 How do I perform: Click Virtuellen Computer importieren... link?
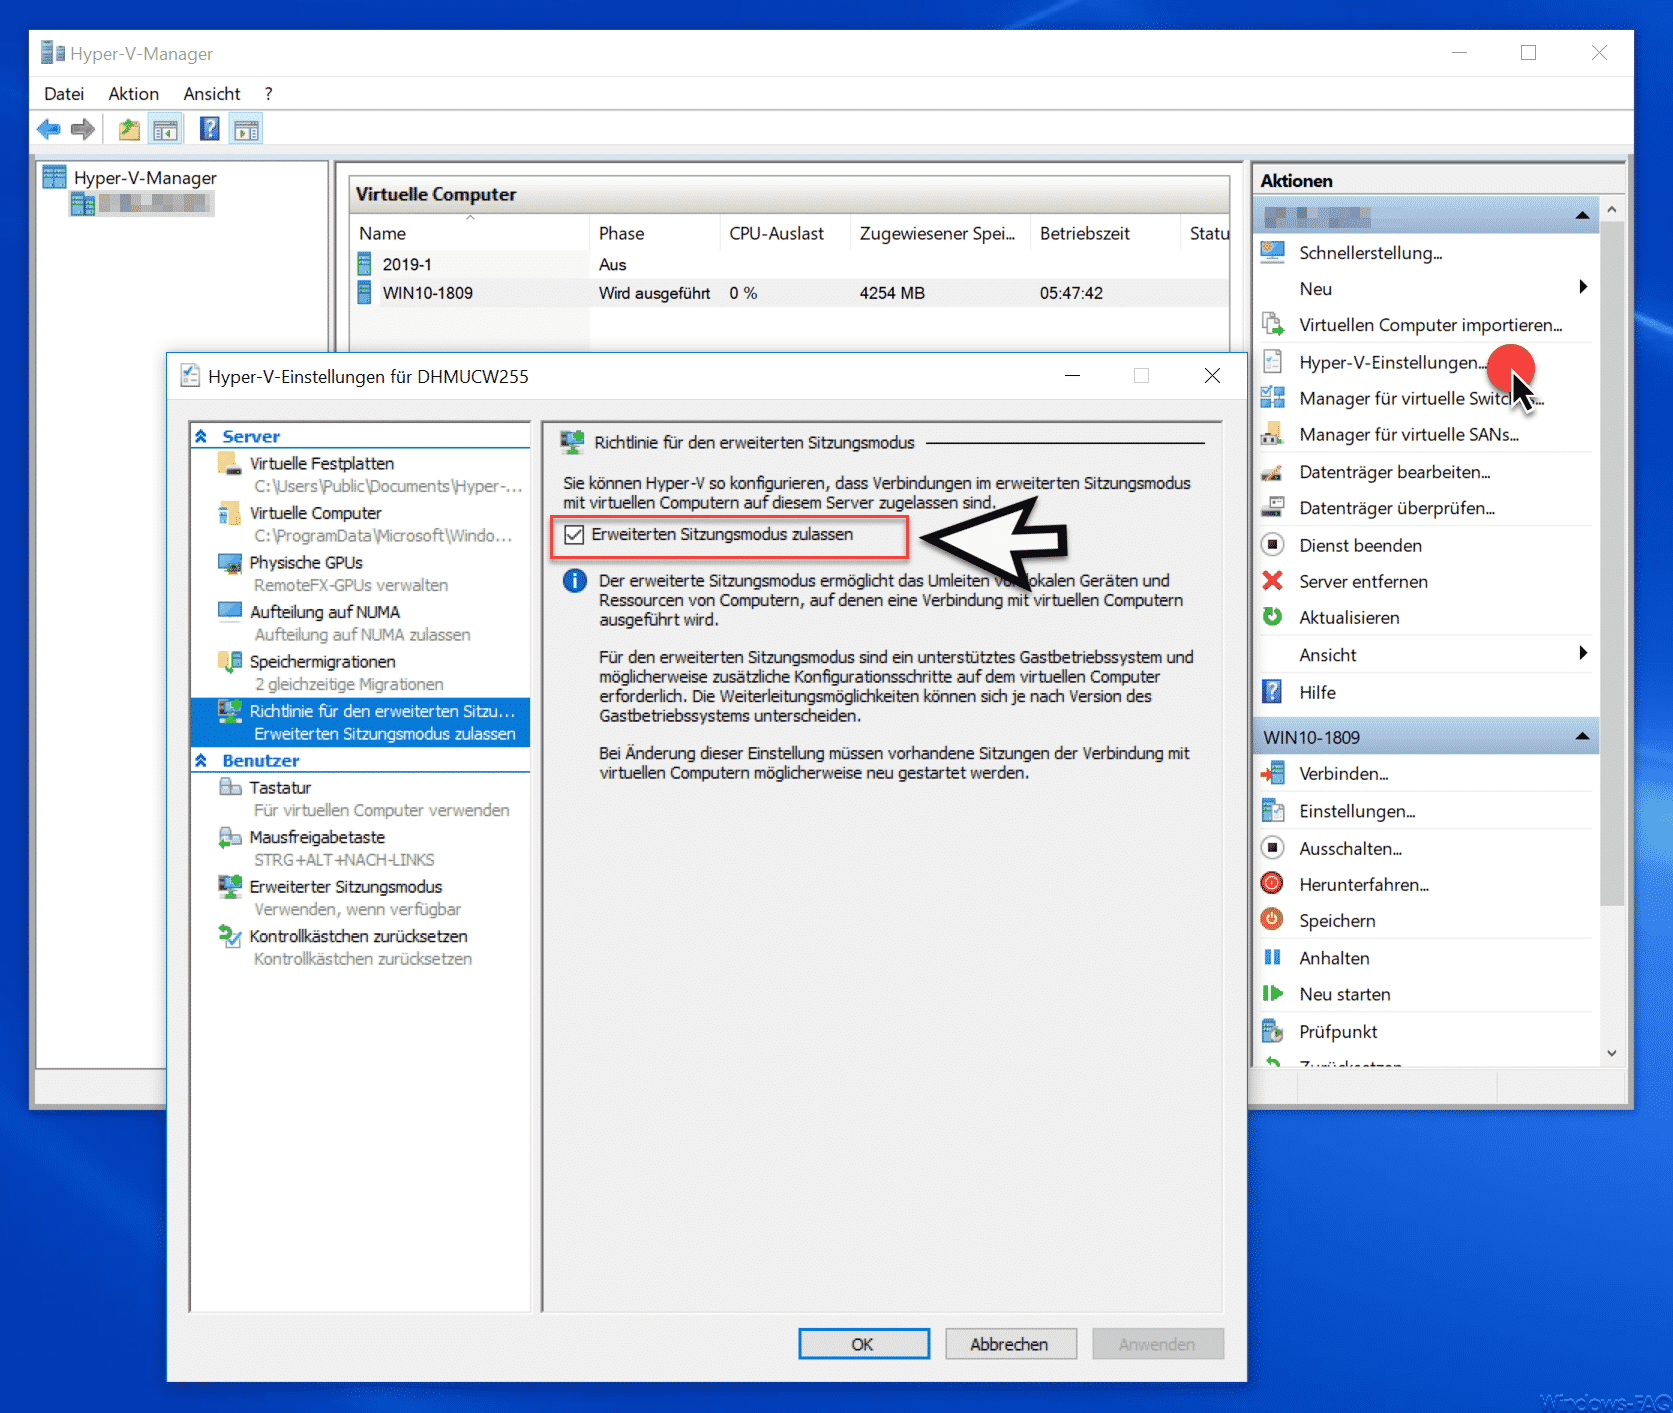pyautogui.click(x=1430, y=325)
